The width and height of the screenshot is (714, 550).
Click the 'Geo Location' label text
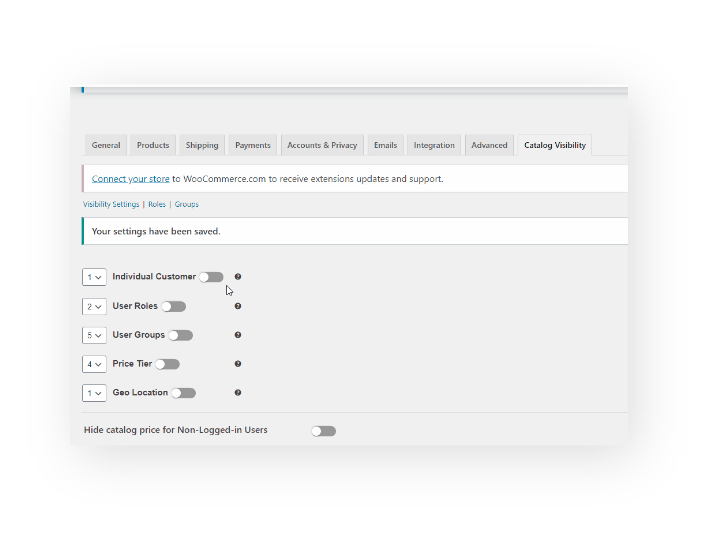tap(140, 392)
